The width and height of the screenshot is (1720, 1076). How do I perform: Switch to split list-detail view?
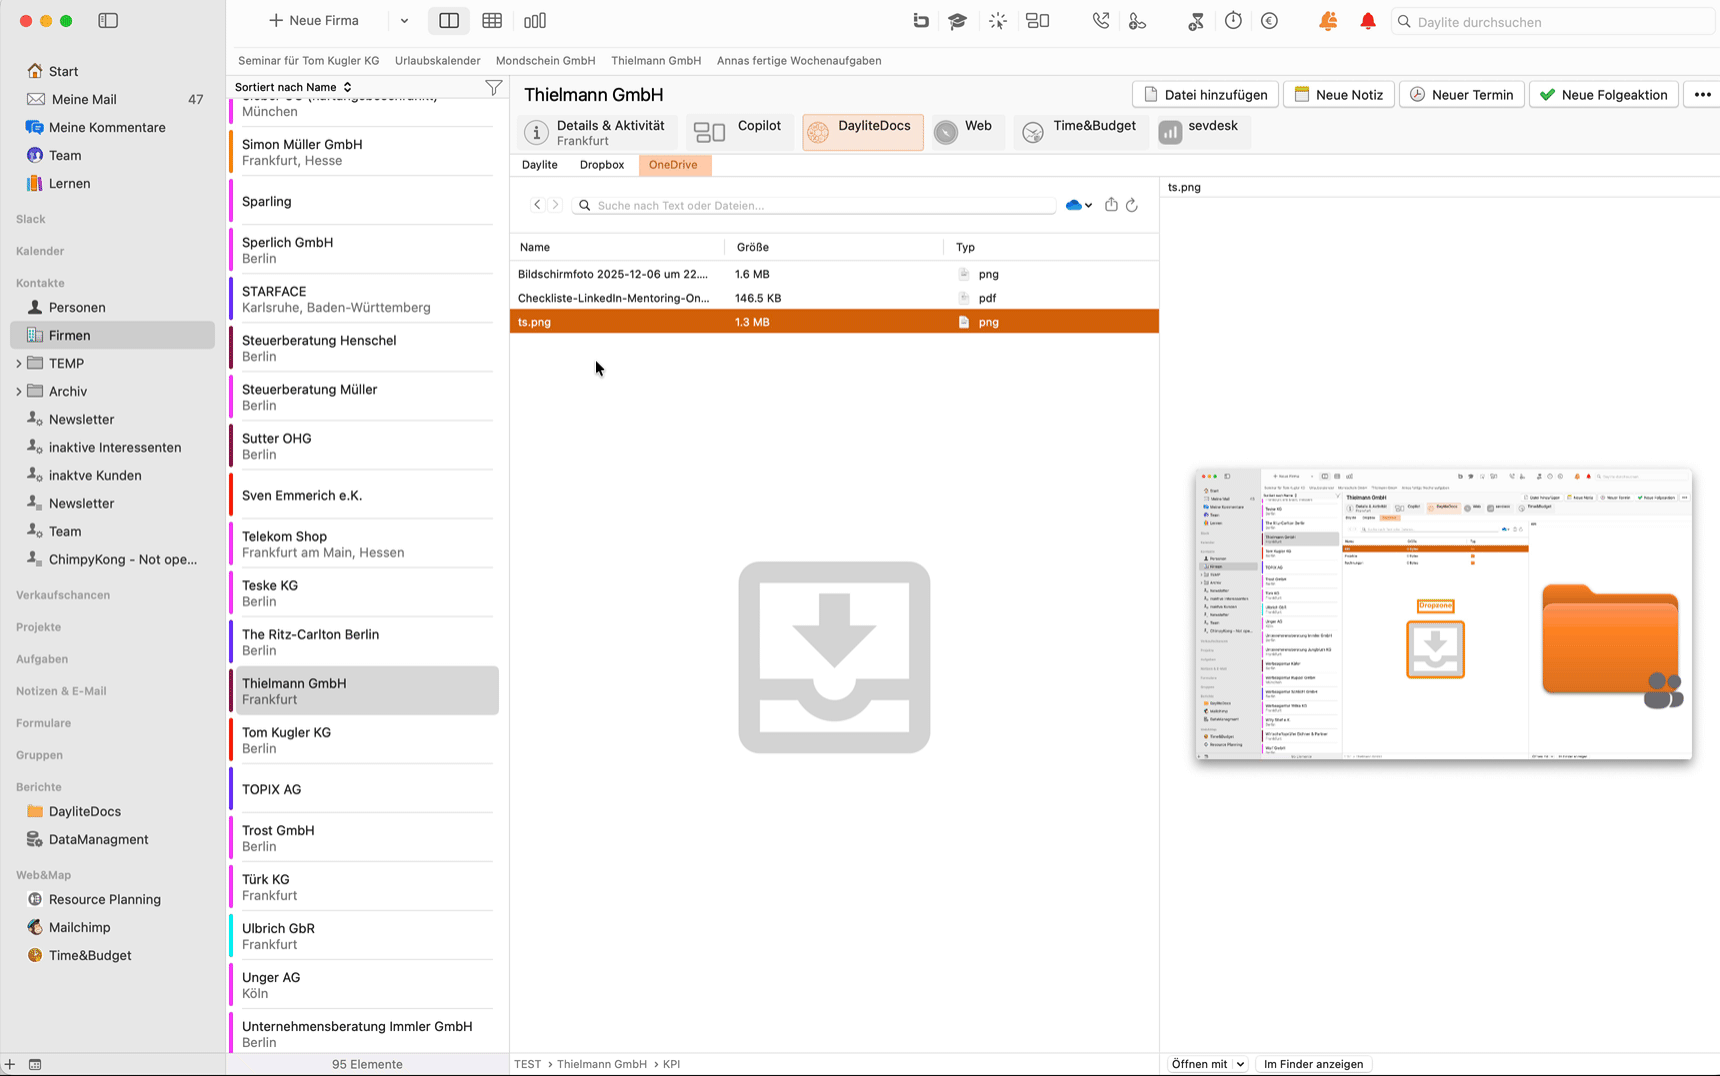pyautogui.click(x=449, y=21)
